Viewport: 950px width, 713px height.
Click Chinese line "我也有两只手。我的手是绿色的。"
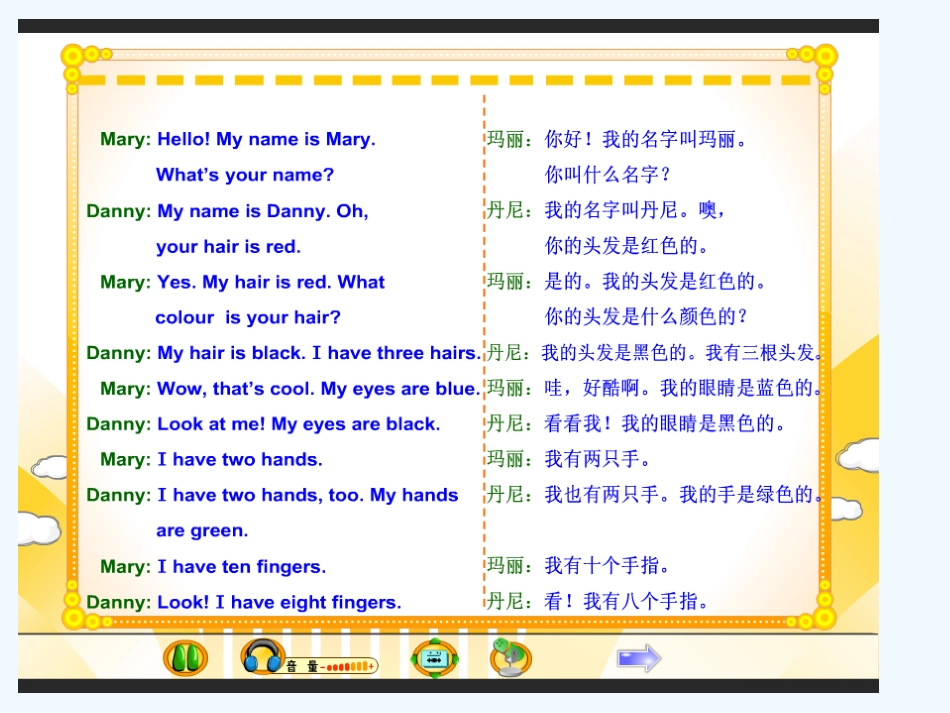click(683, 495)
